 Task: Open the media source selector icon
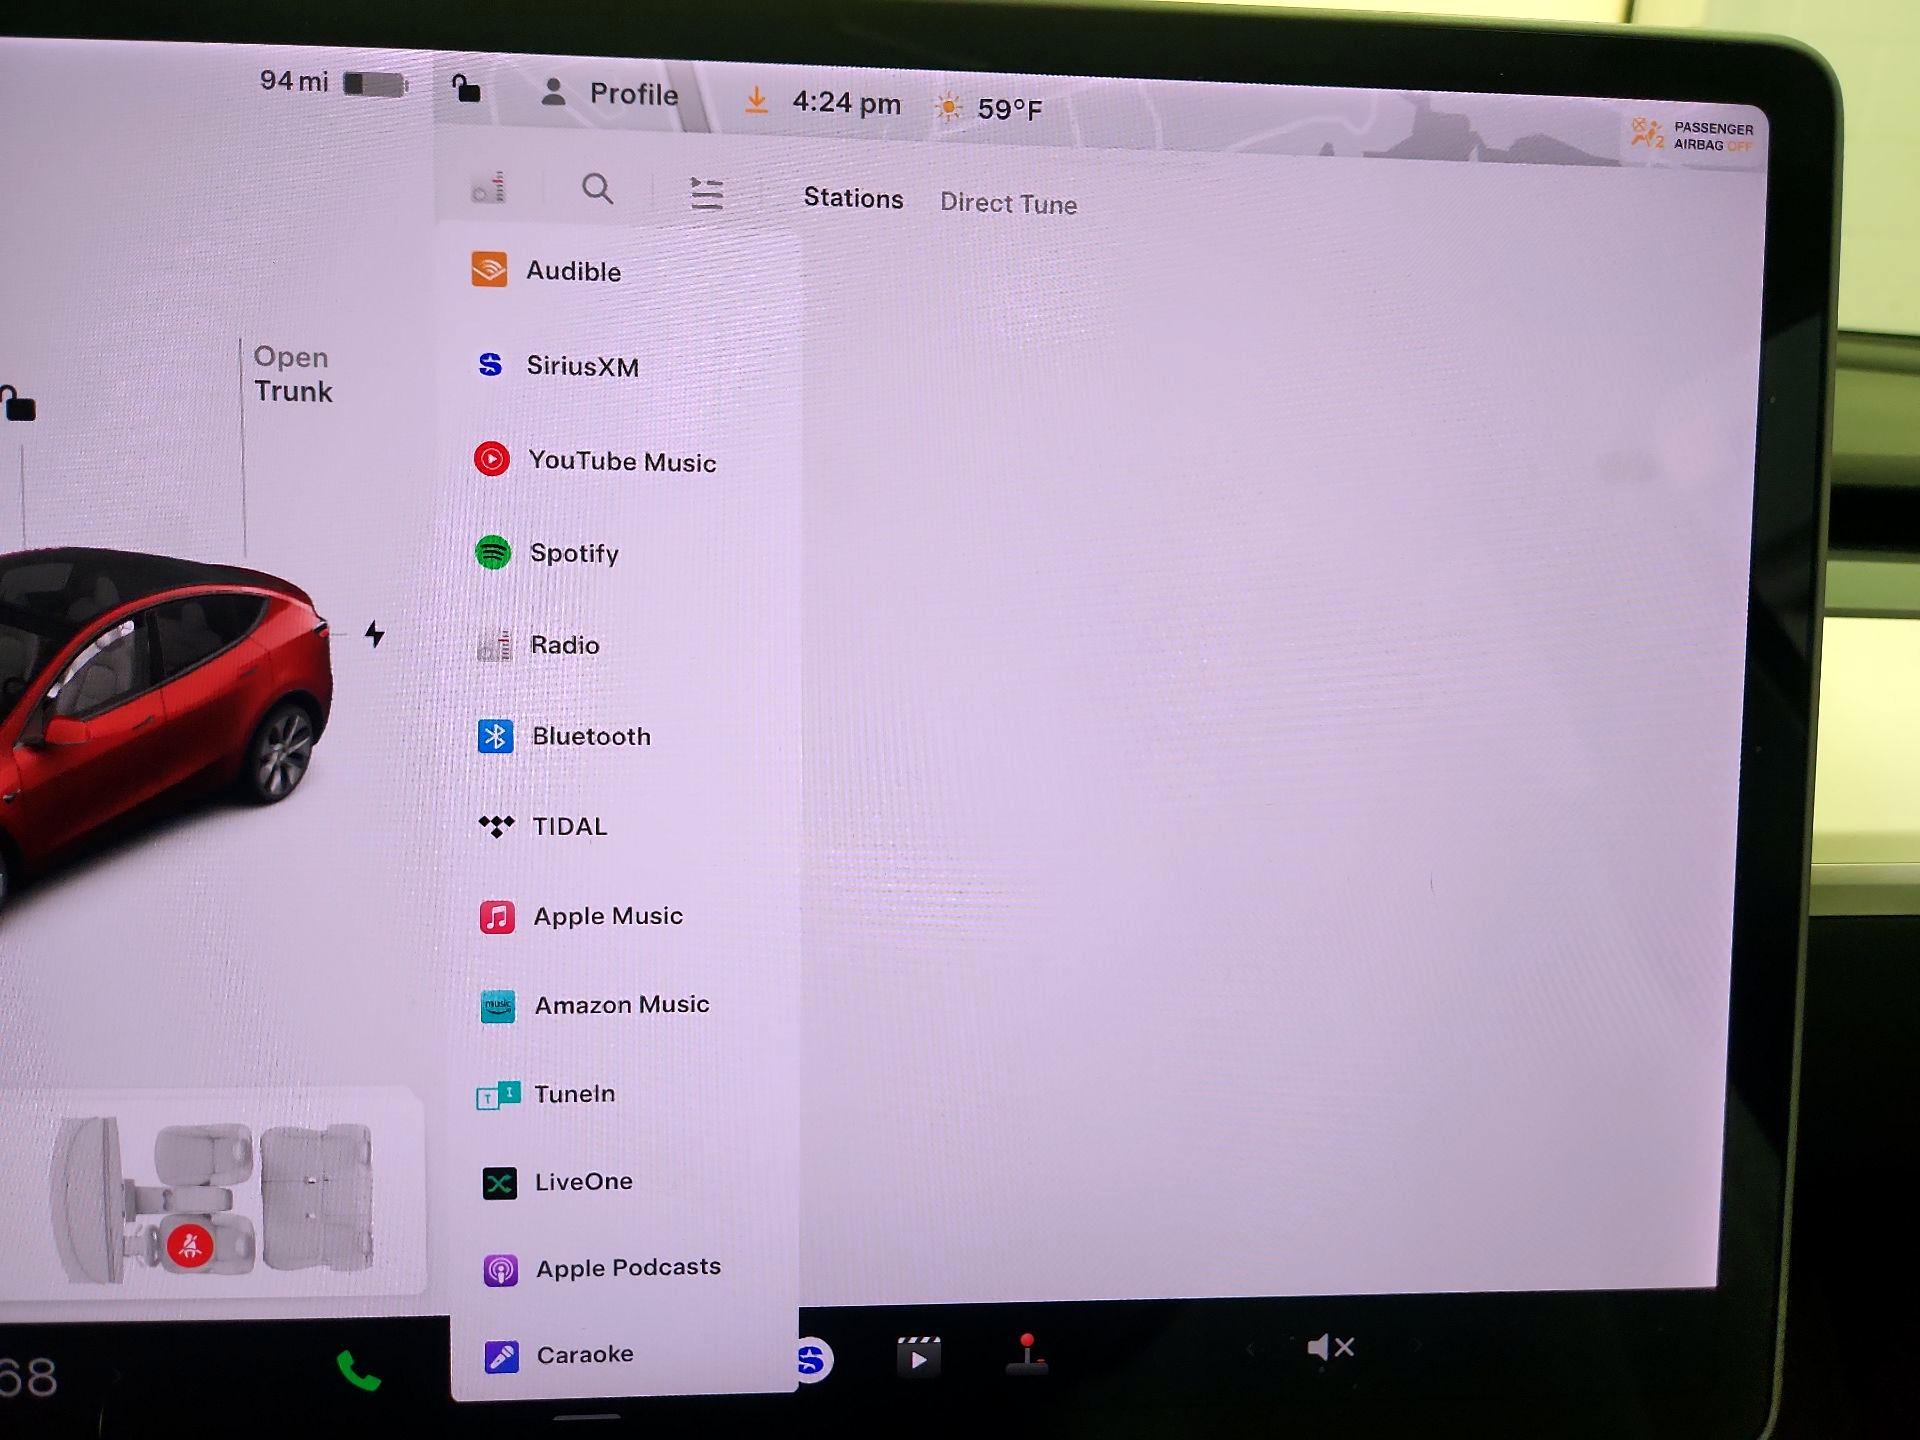tap(489, 190)
